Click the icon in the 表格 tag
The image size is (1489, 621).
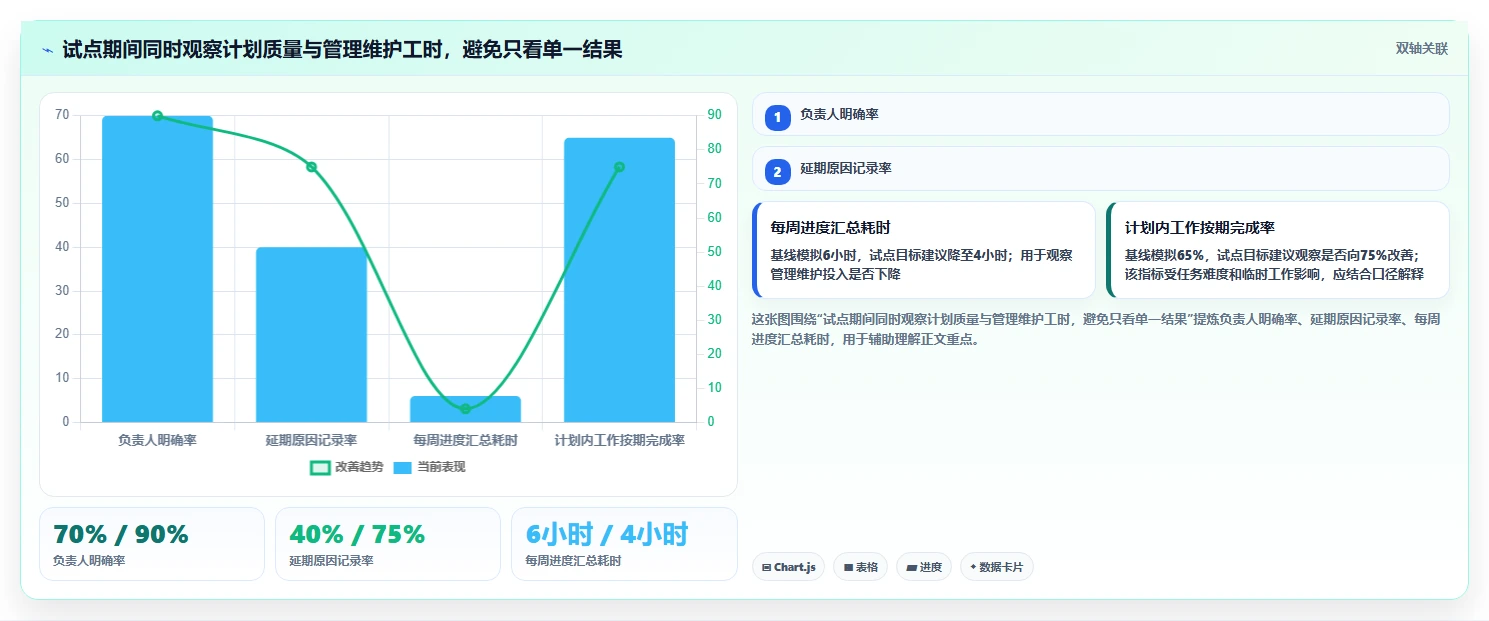(x=848, y=567)
